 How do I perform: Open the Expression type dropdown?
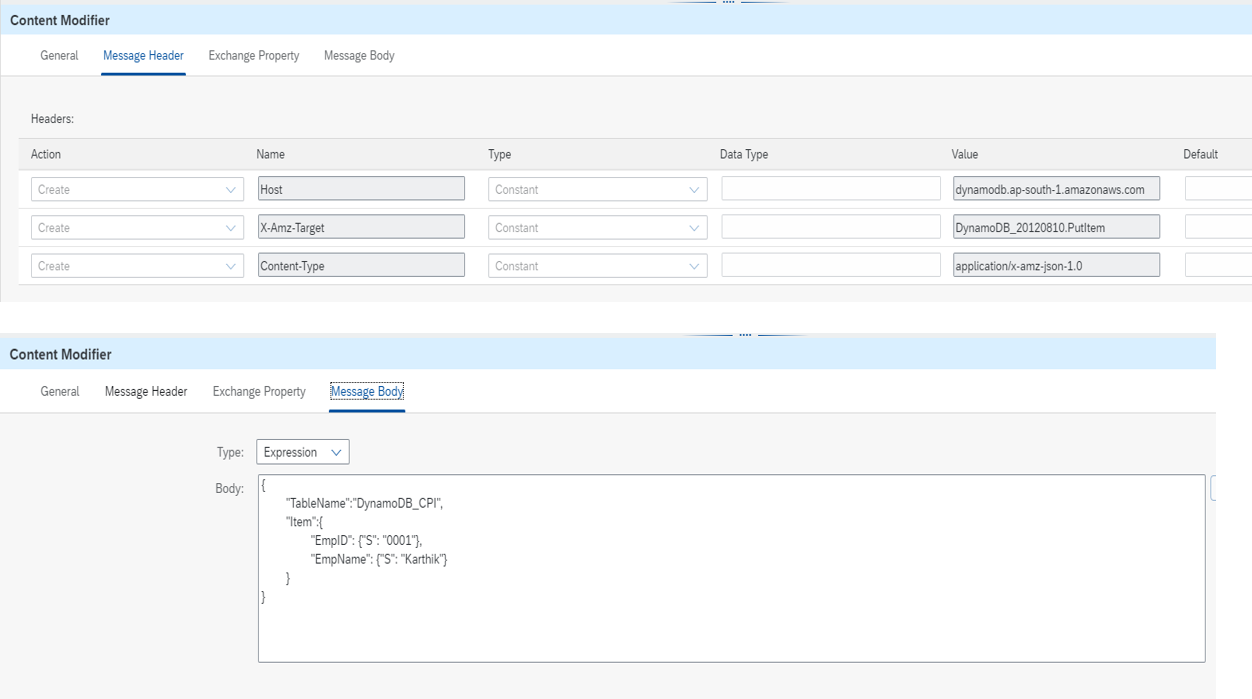[x=303, y=452]
